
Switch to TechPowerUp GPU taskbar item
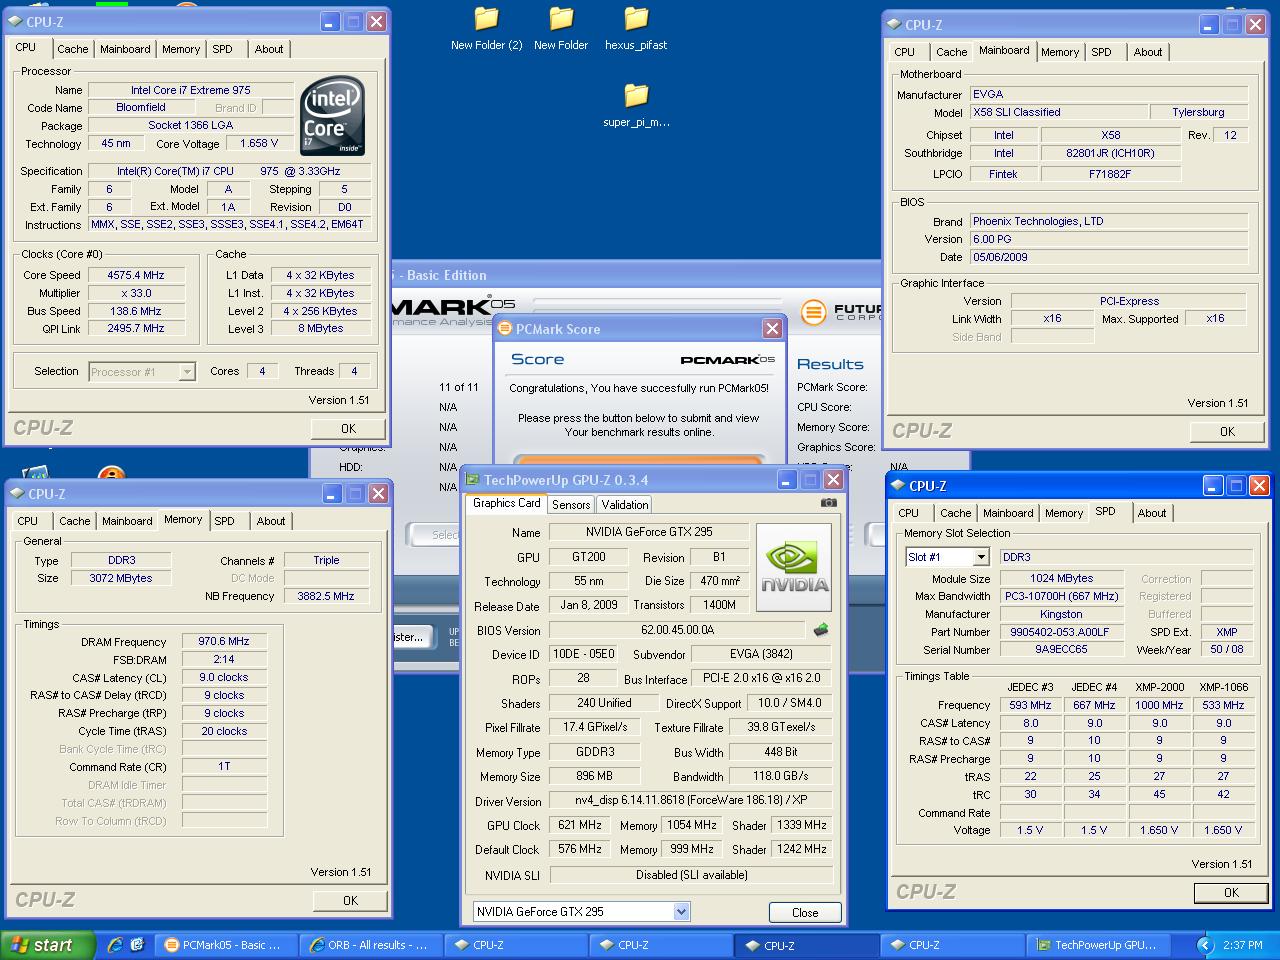[x=1101, y=944]
